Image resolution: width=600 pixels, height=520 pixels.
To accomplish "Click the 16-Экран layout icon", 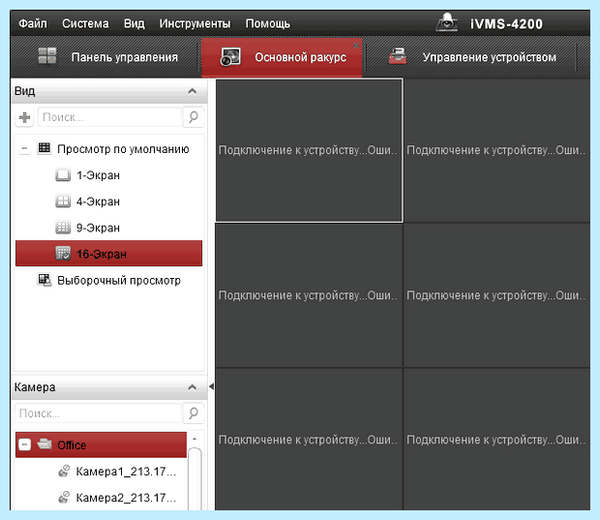I will (63, 253).
